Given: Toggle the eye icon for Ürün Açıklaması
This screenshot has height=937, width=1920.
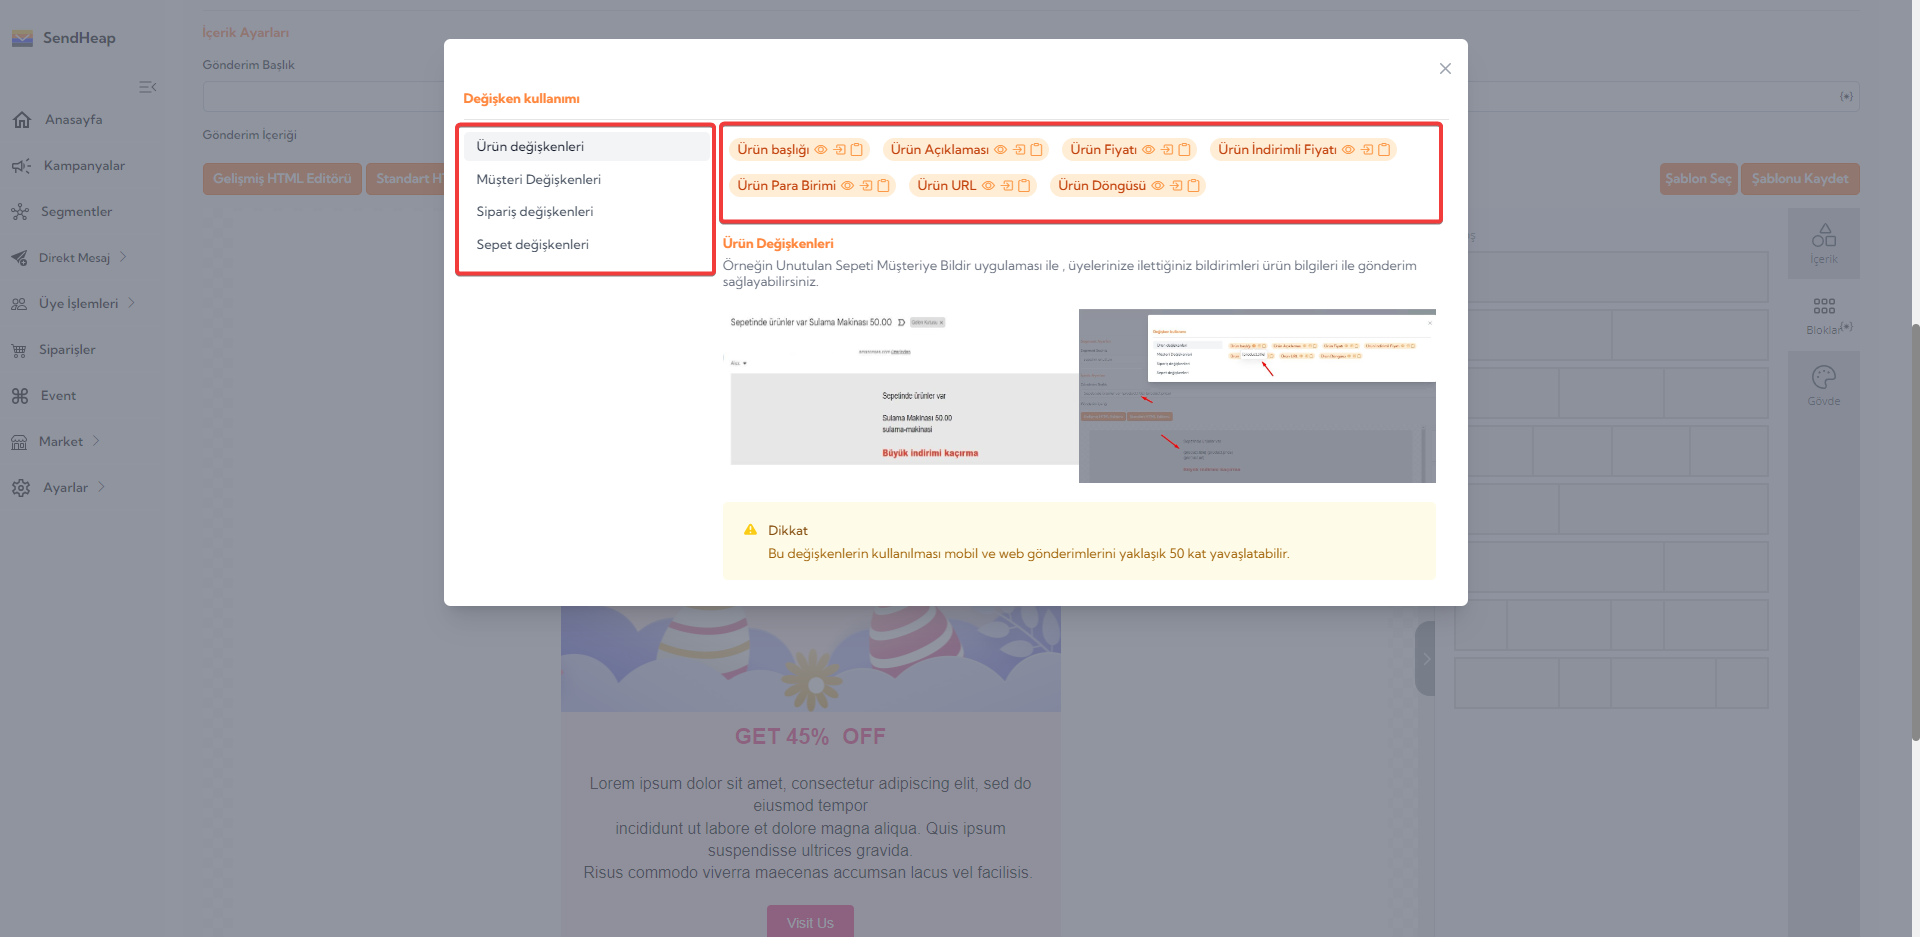Looking at the screenshot, I should [1001, 150].
